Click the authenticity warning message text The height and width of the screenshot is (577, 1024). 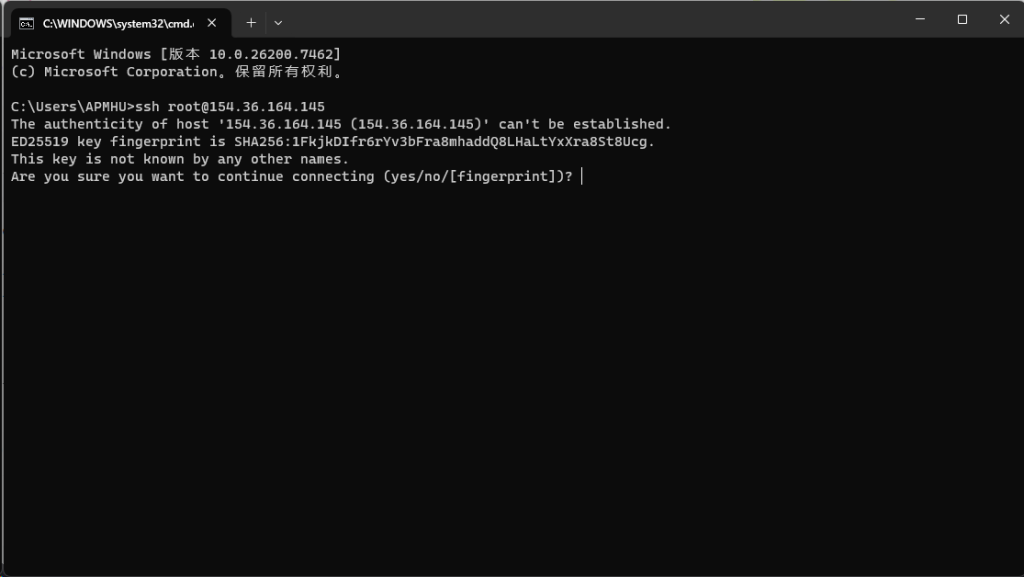340,124
